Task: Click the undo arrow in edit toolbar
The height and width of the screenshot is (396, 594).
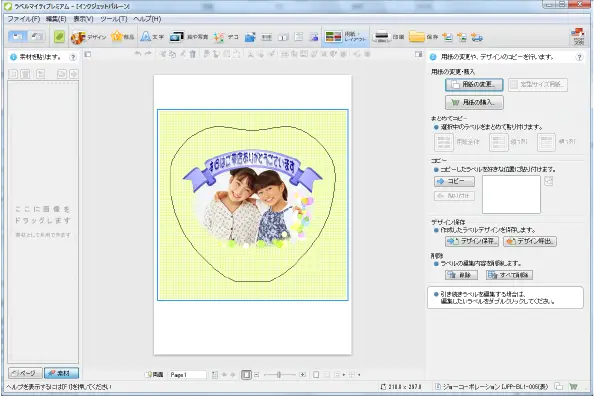Action: (x=138, y=54)
